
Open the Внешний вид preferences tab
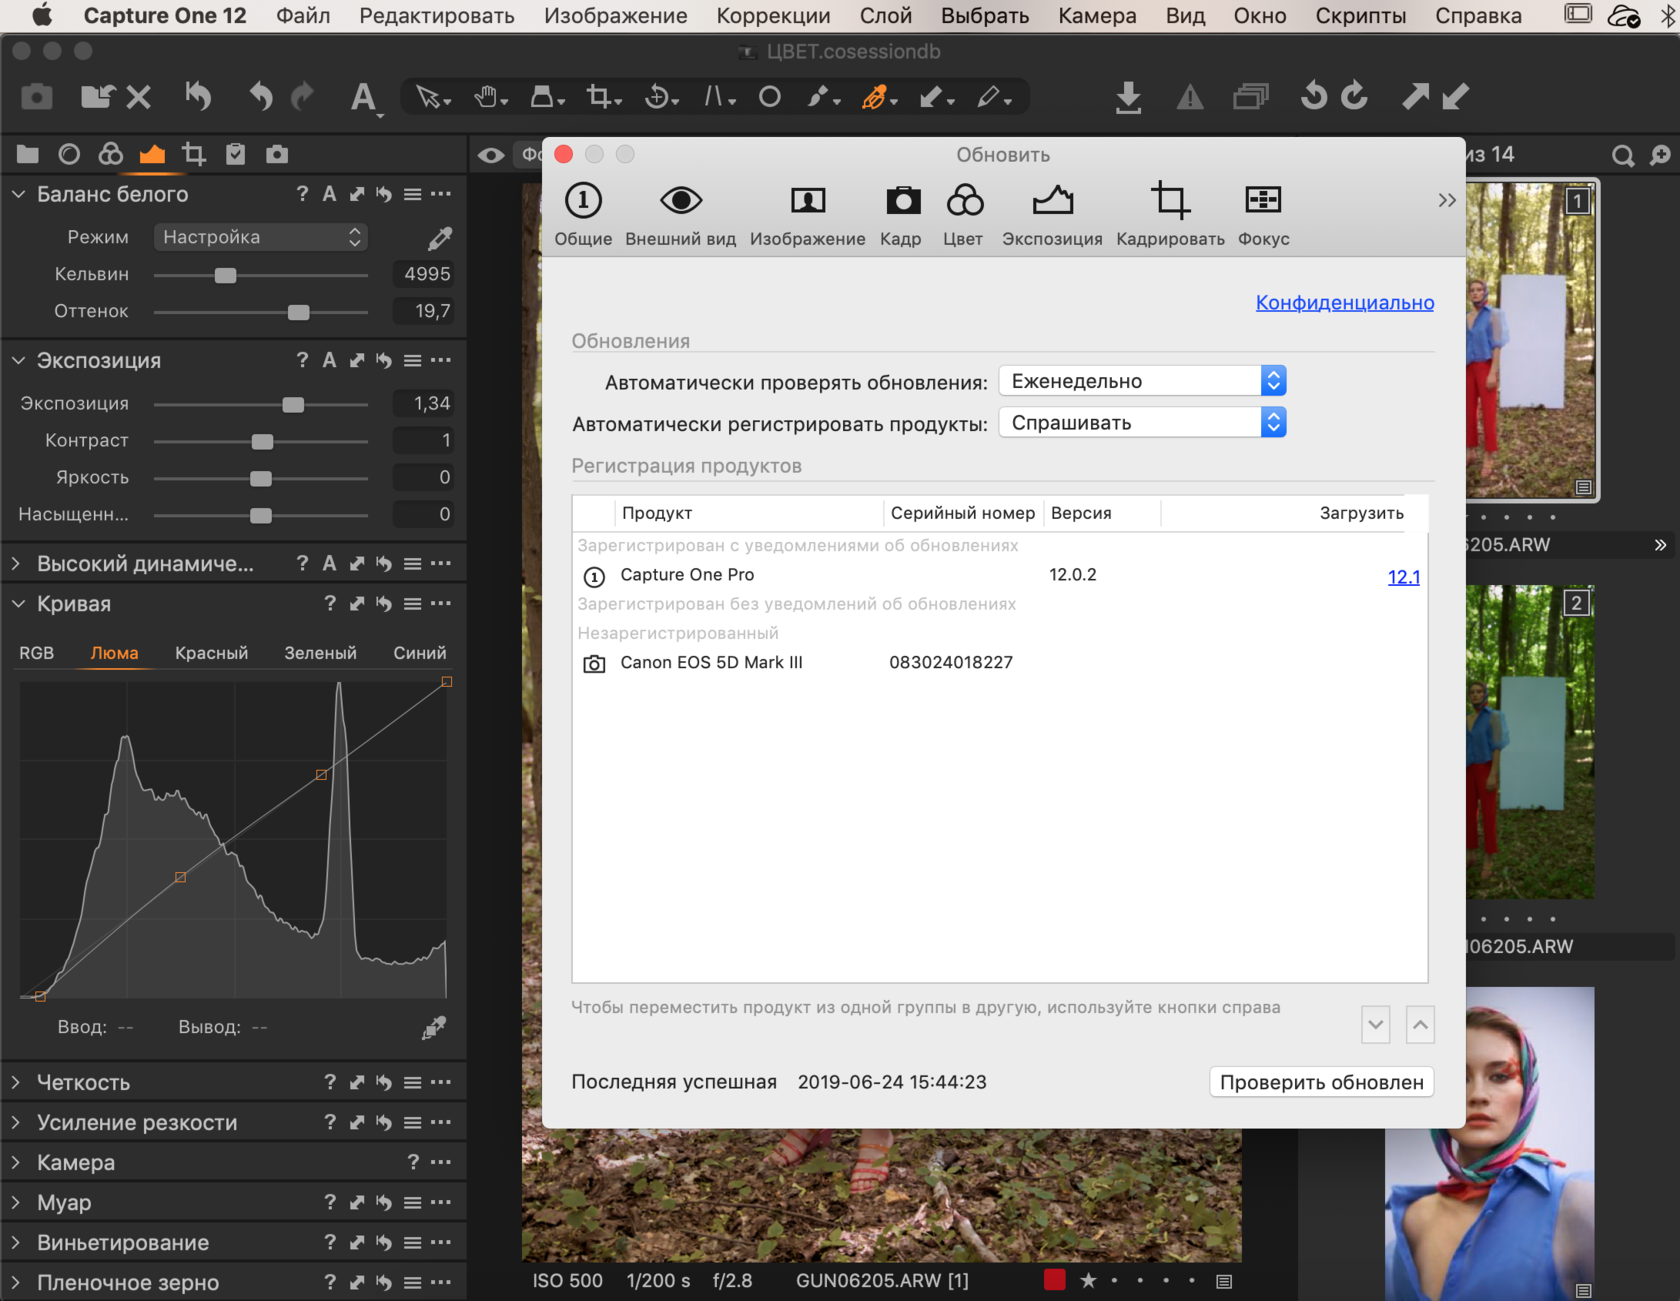(x=681, y=214)
